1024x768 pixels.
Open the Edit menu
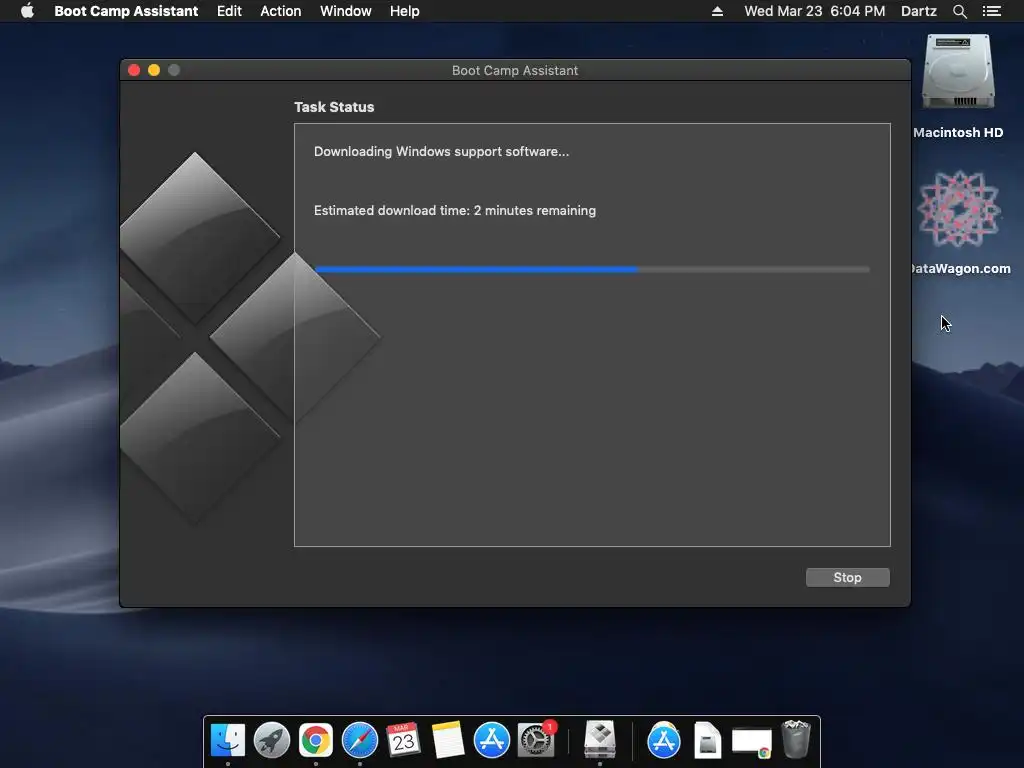229,11
